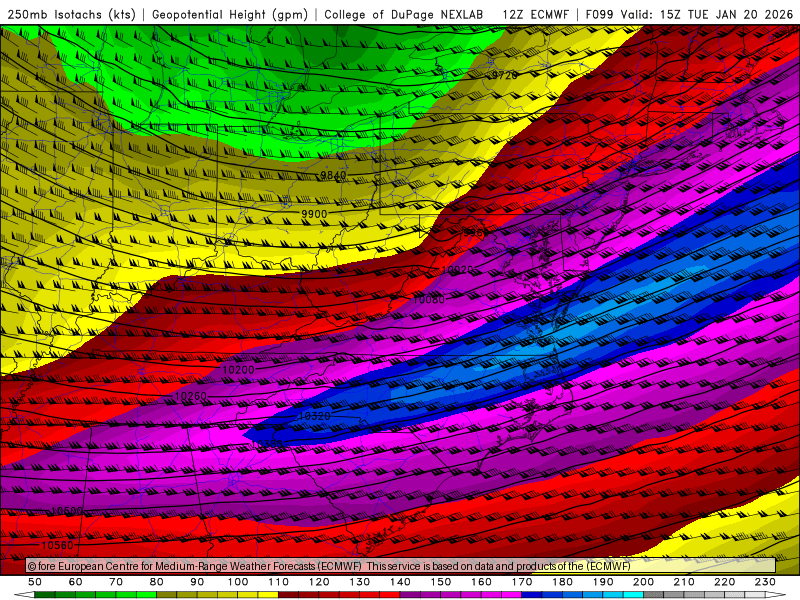The width and height of the screenshot is (800, 600).
Task: Click the 150 kt legend value
Action: pyautogui.click(x=441, y=582)
